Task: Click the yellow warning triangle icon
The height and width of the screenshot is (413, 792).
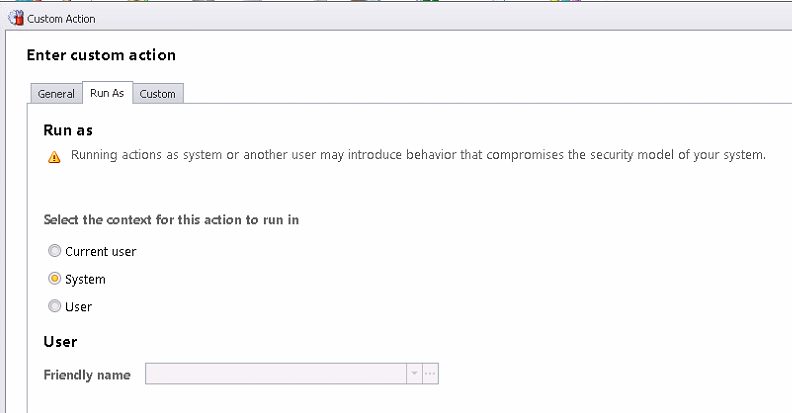Action: click(54, 157)
